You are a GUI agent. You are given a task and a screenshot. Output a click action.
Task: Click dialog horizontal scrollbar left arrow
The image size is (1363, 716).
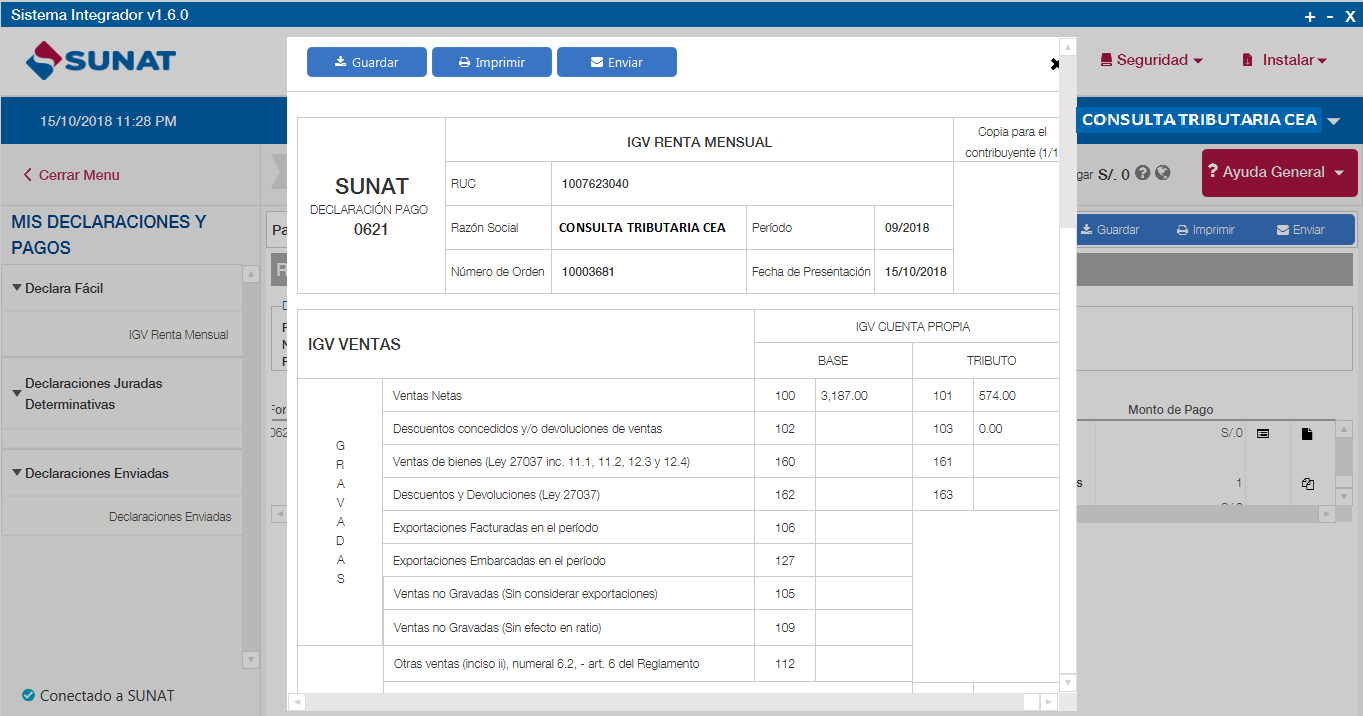click(x=297, y=702)
